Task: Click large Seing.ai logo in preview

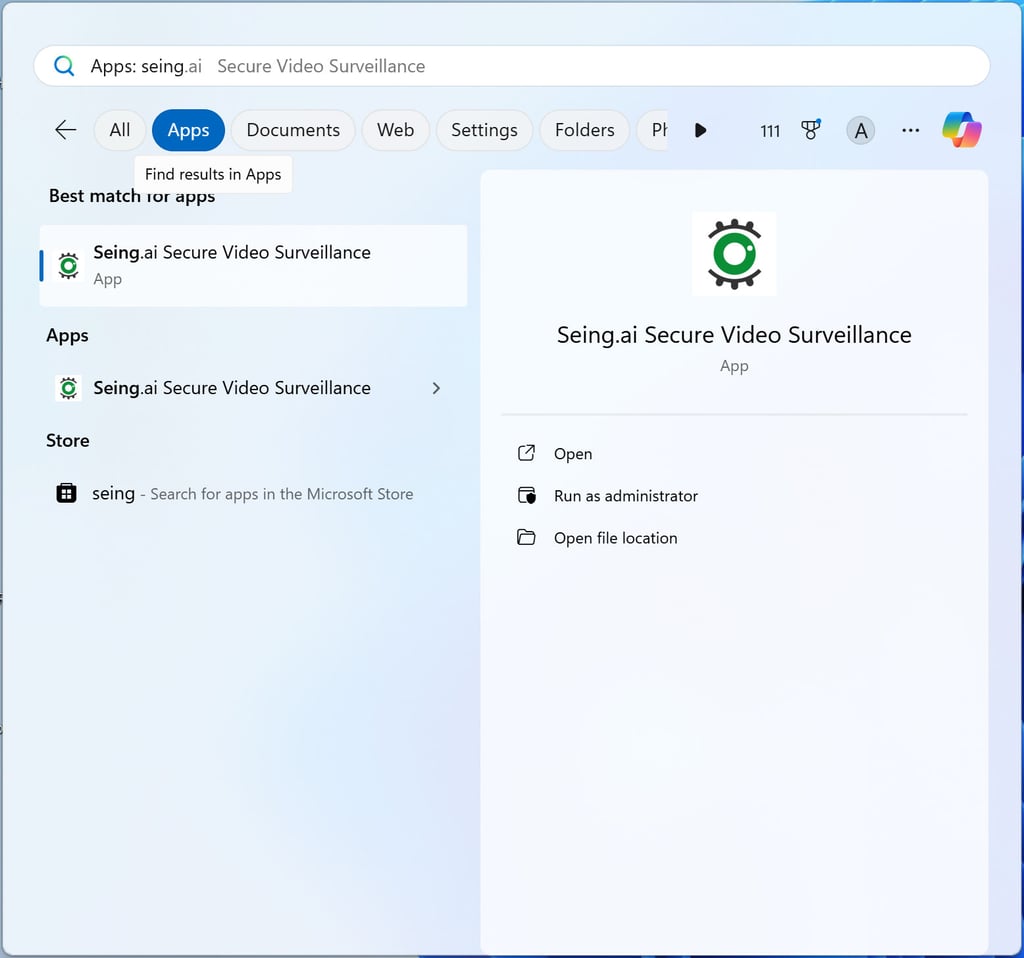Action: click(734, 254)
